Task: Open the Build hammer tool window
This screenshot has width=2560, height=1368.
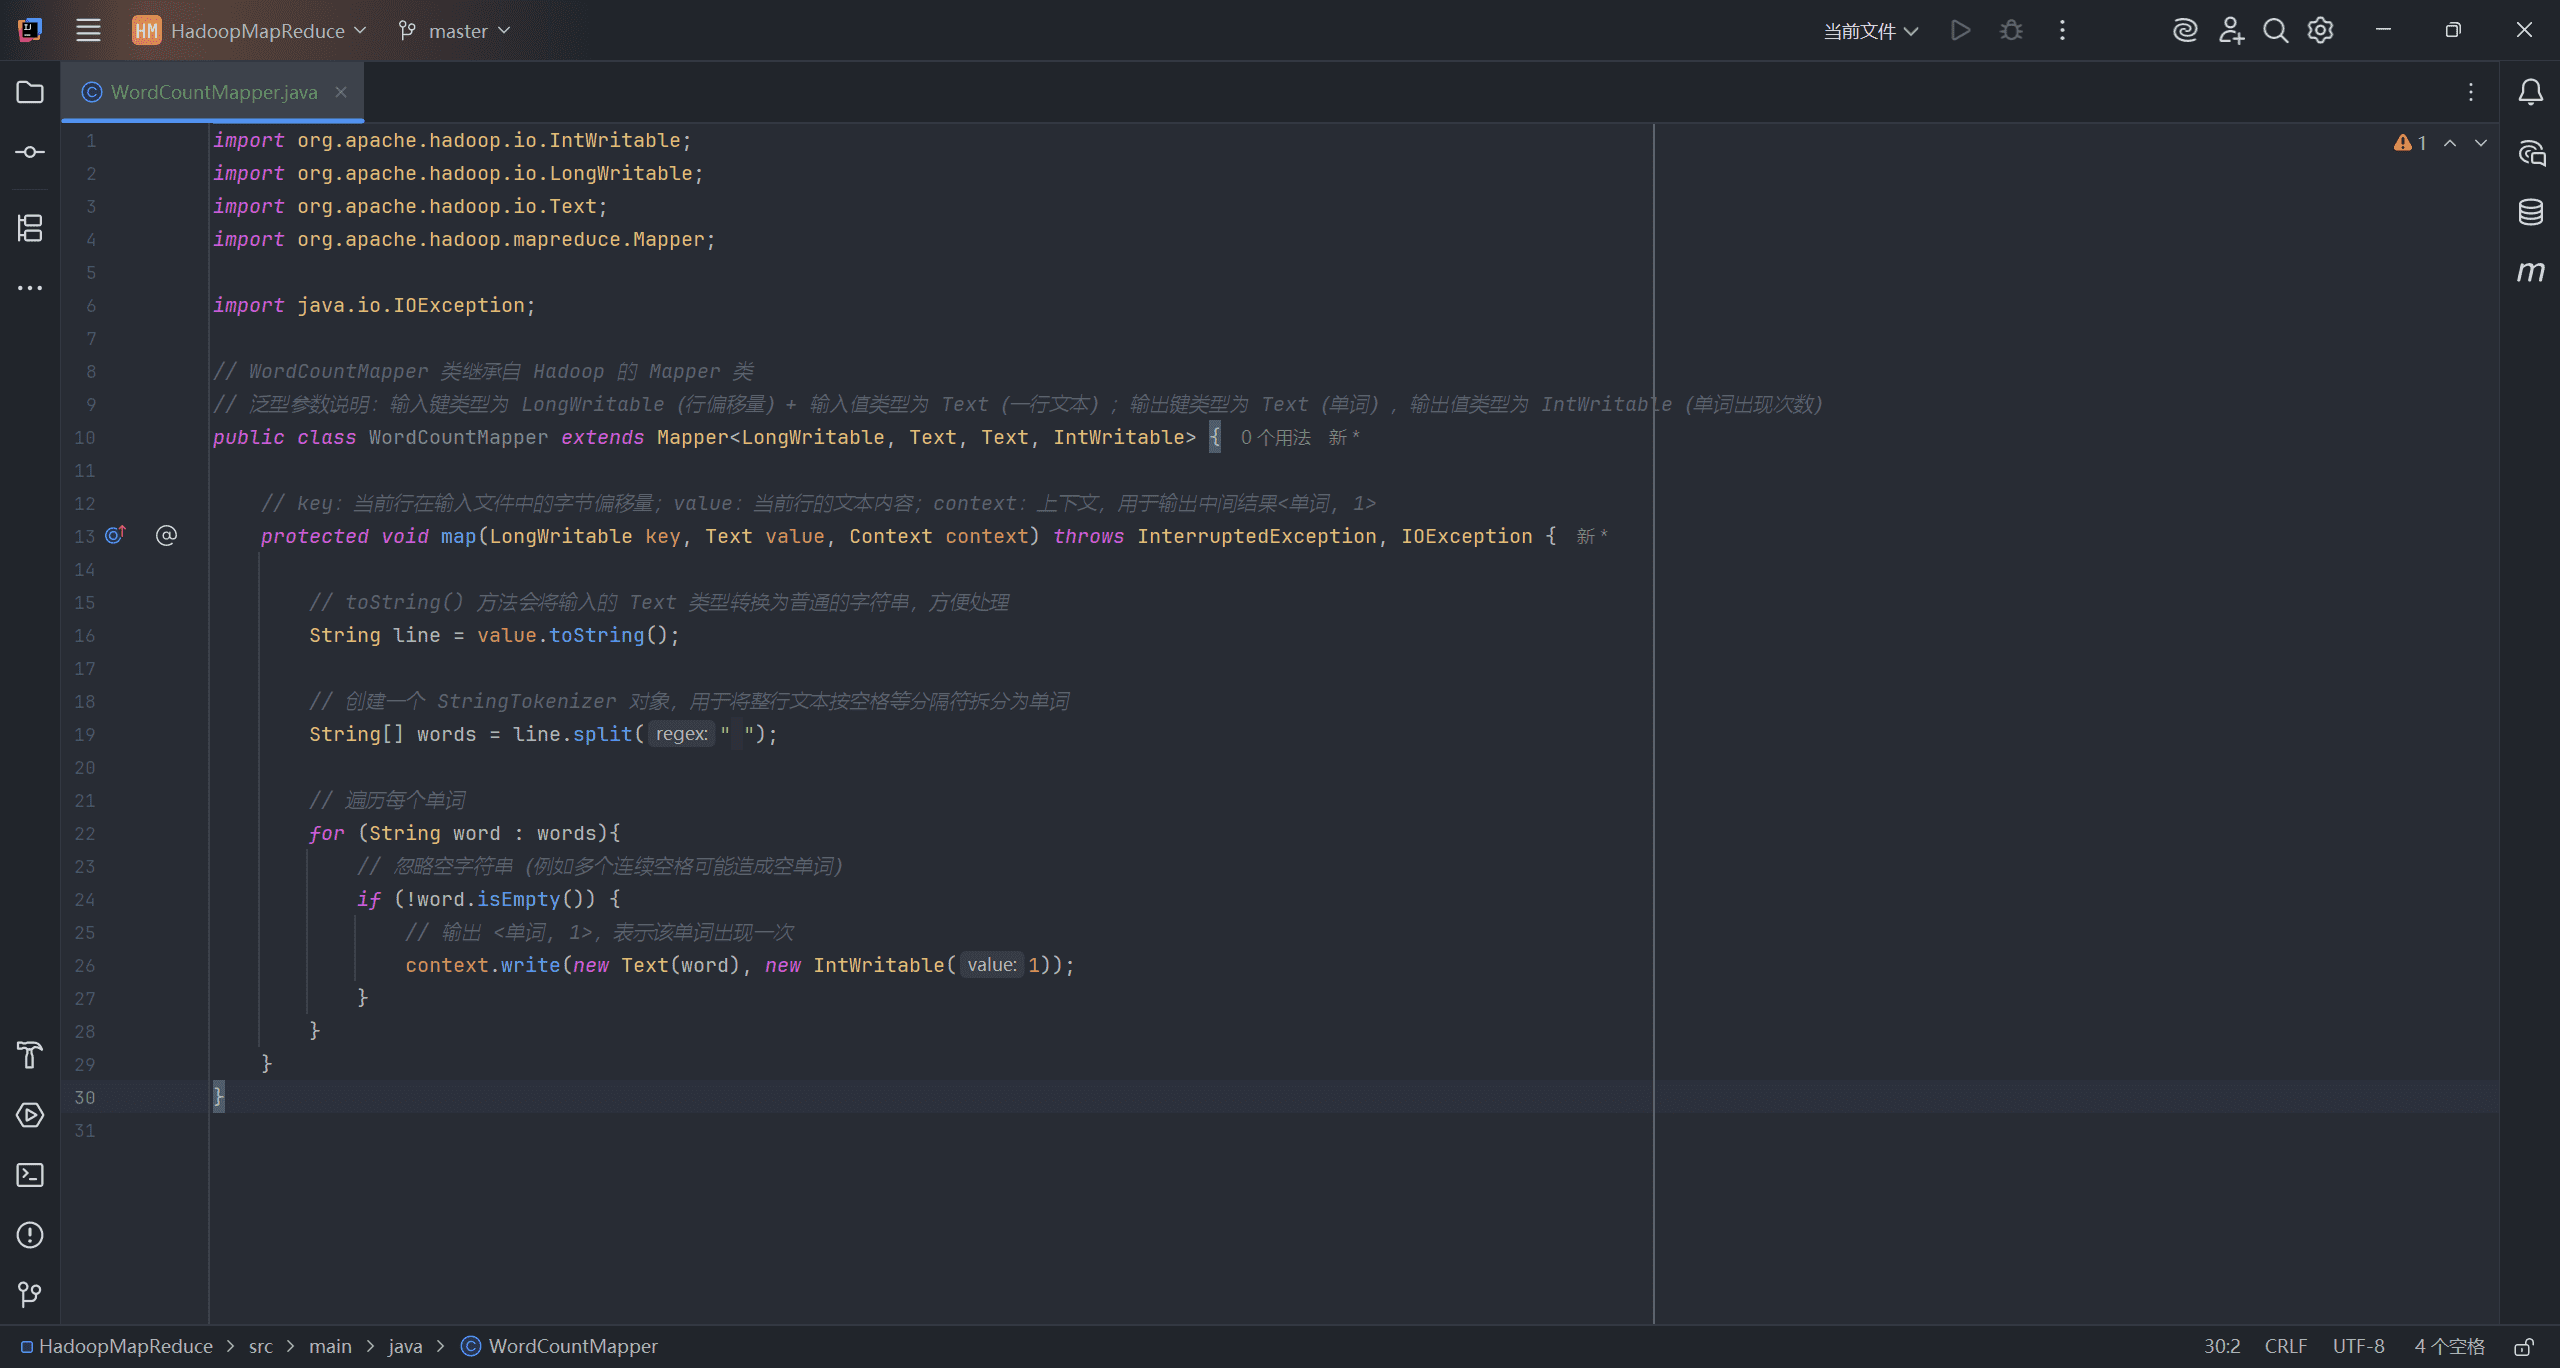Action: tap(30, 1055)
